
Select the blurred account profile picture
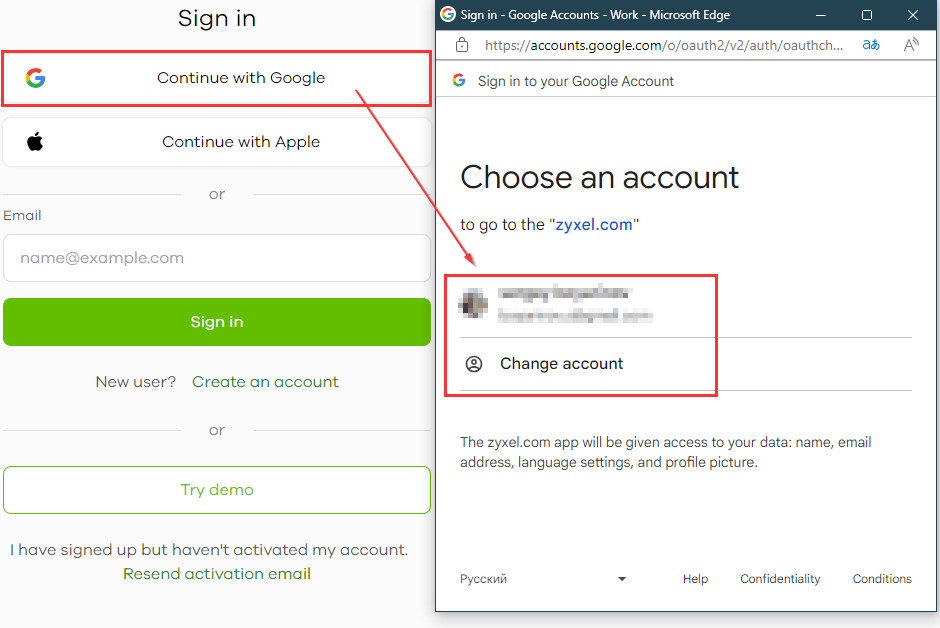473,303
